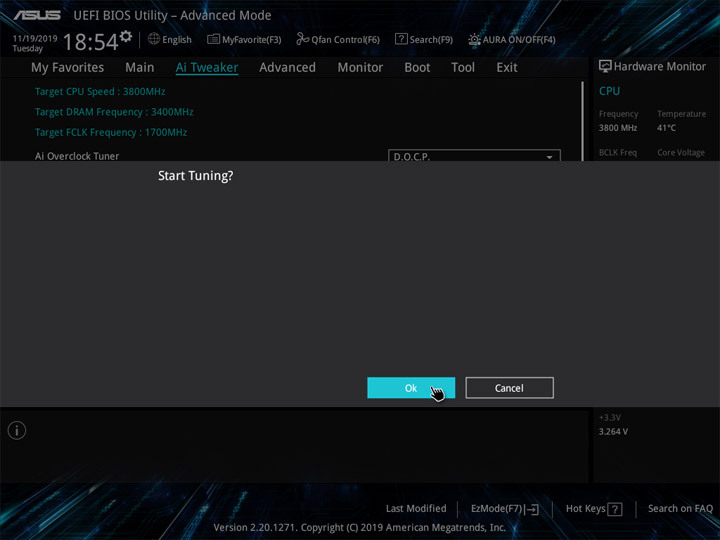The image size is (720, 540).
Task: Click the Hardware Monitor screen icon
Action: pos(605,67)
